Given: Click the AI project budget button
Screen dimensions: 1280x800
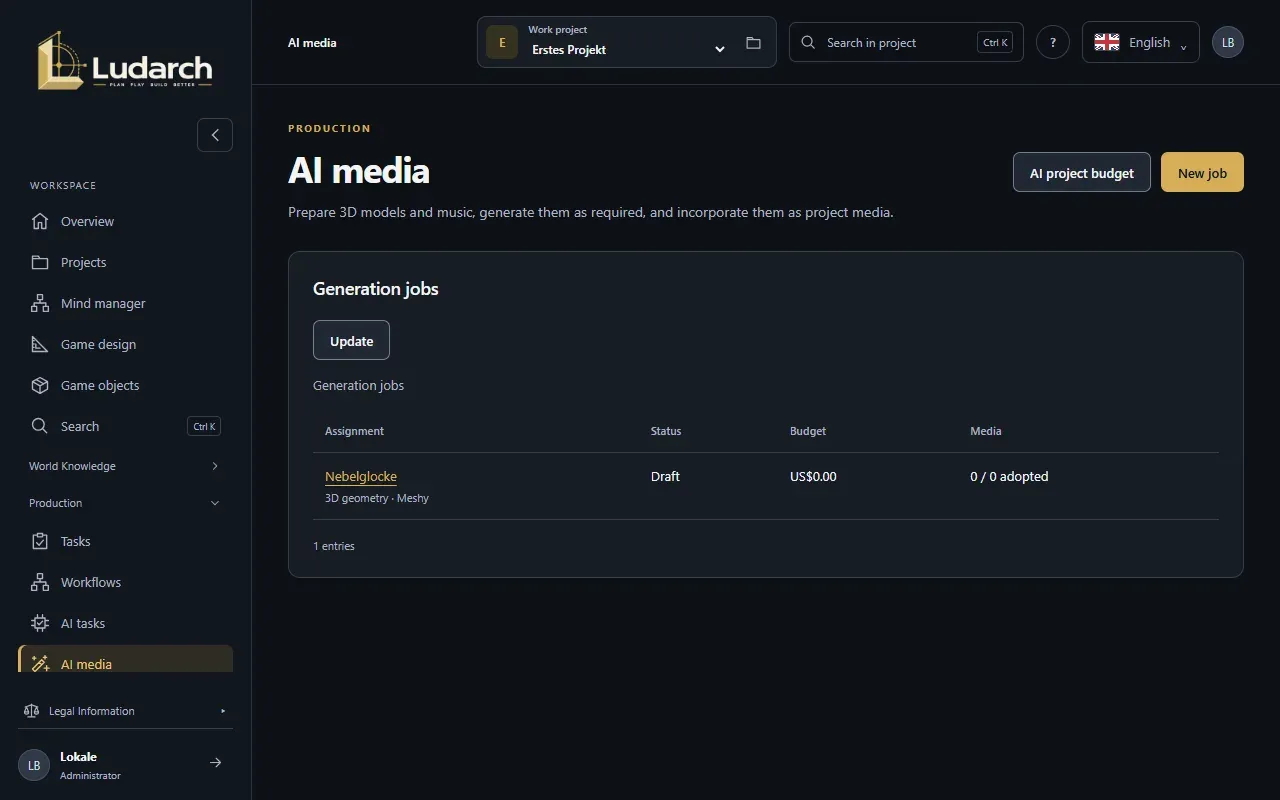Looking at the screenshot, I should click(1082, 172).
